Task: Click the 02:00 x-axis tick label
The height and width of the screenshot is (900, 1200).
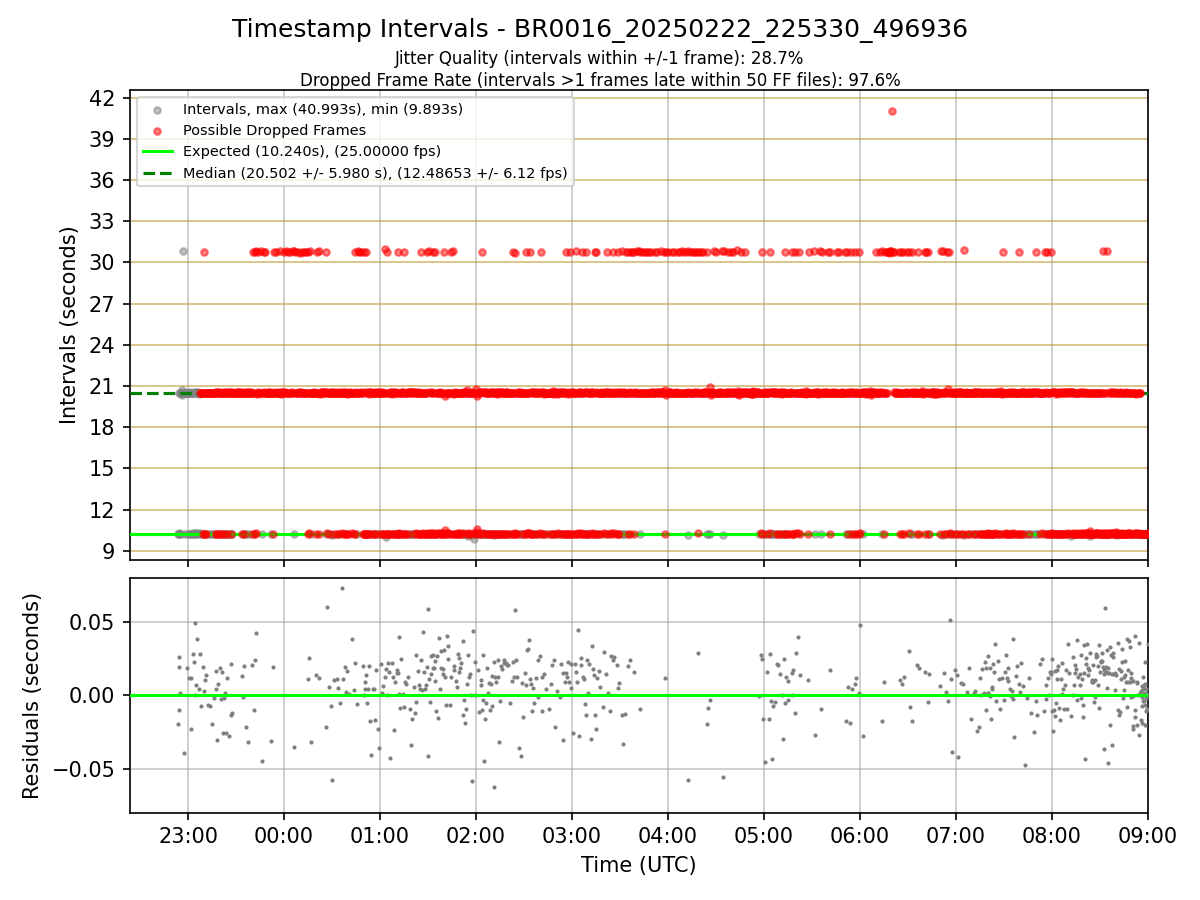Action: tap(476, 834)
